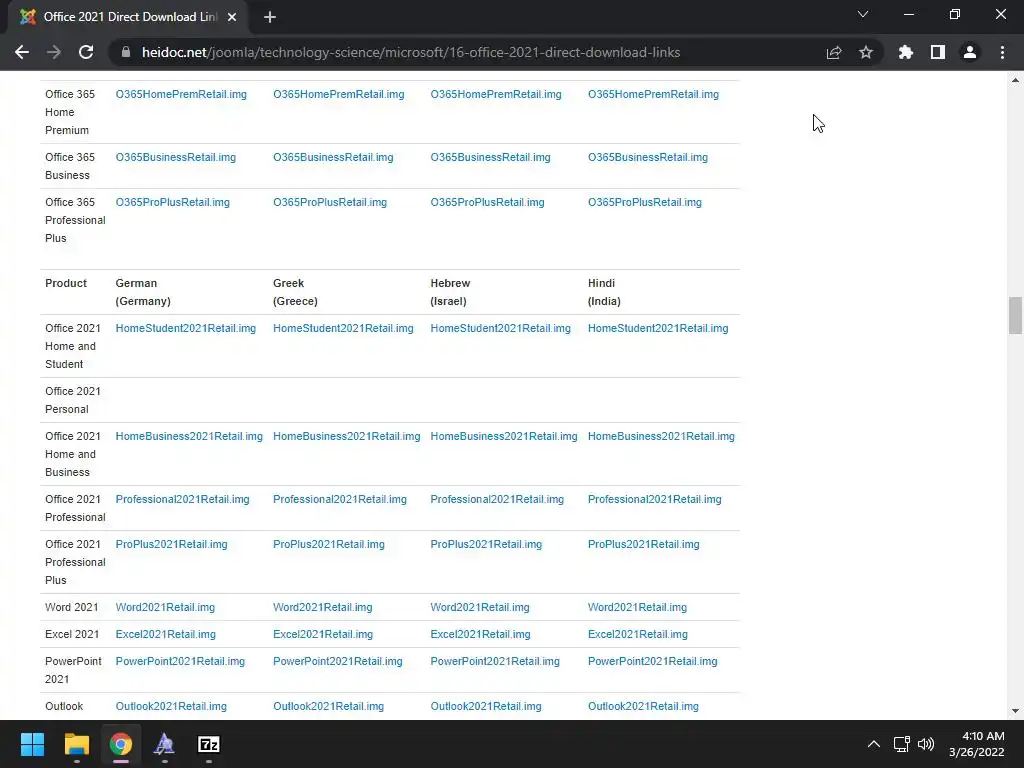
Task: Download Greek HomeStudent2021Retail.img
Action: click(343, 328)
